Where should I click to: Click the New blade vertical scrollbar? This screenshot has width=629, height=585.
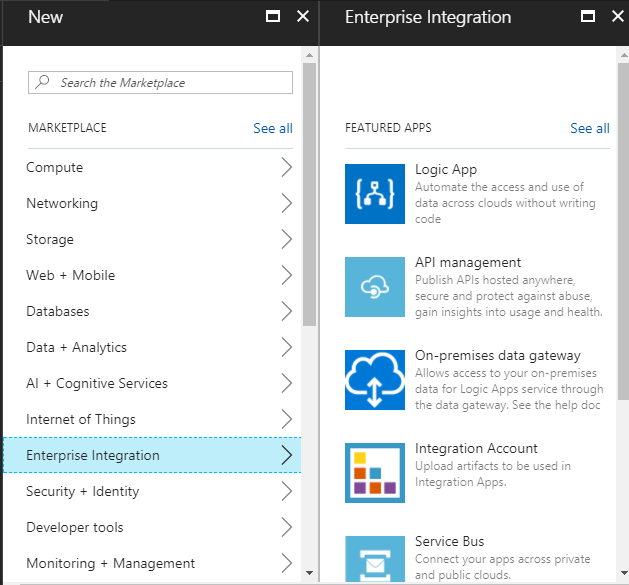309,200
